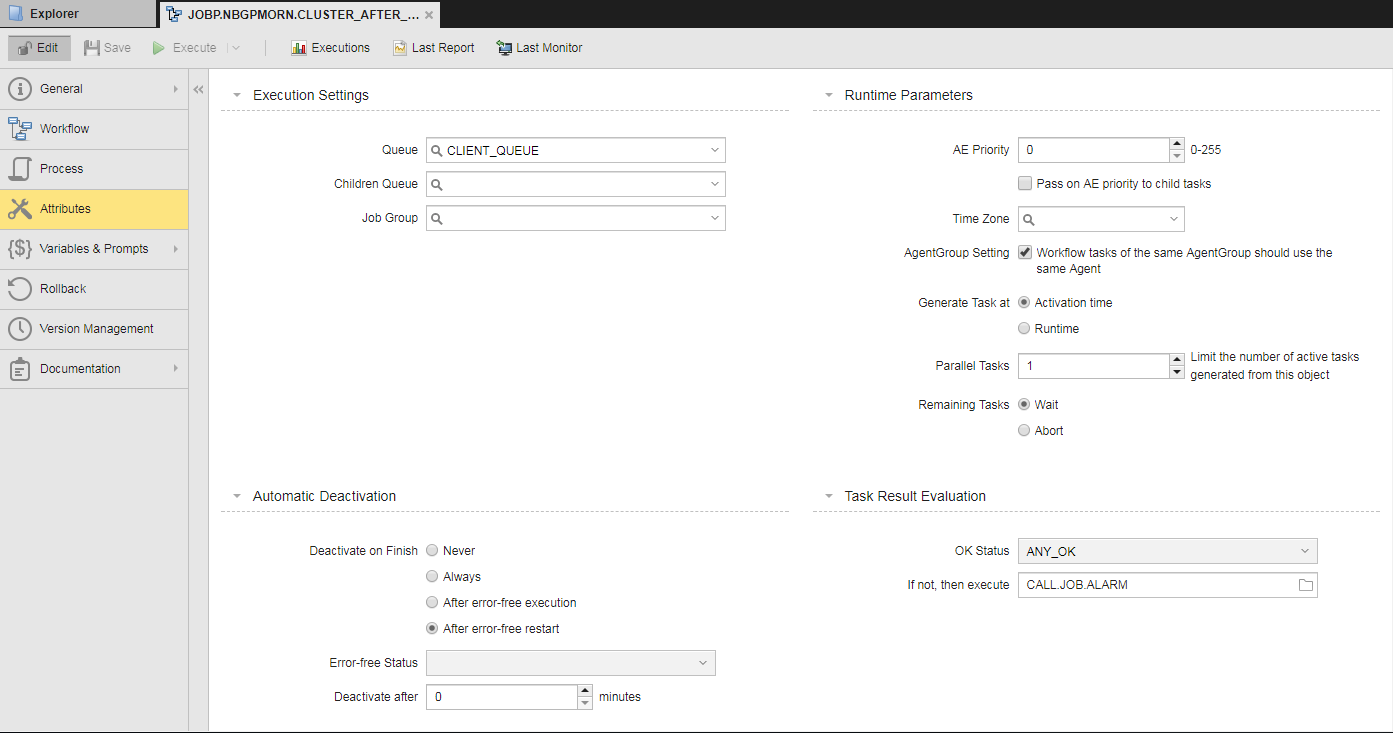Collapse Runtime Parameters section
Image resolution: width=1393 pixels, height=733 pixels.
point(829,96)
